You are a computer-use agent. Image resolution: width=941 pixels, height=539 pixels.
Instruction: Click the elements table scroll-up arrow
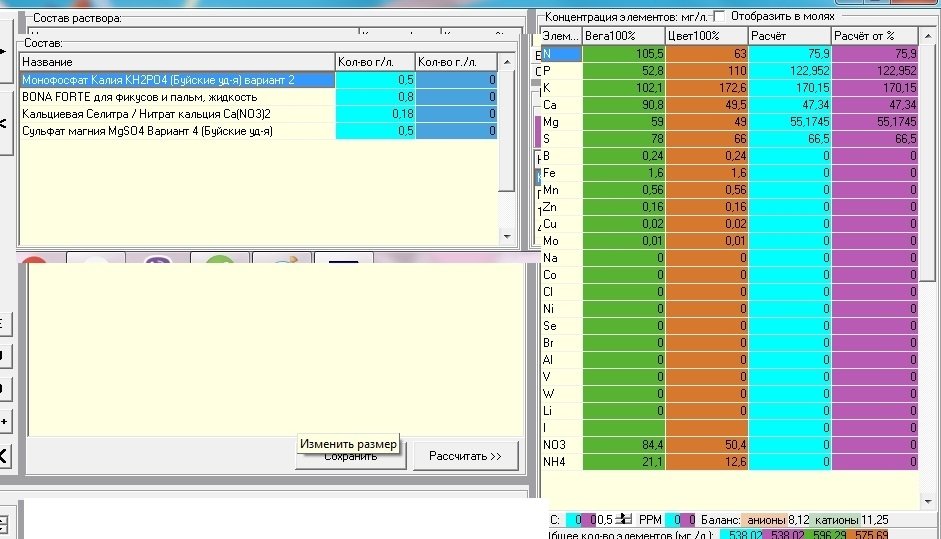pyautogui.click(x=929, y=36)
